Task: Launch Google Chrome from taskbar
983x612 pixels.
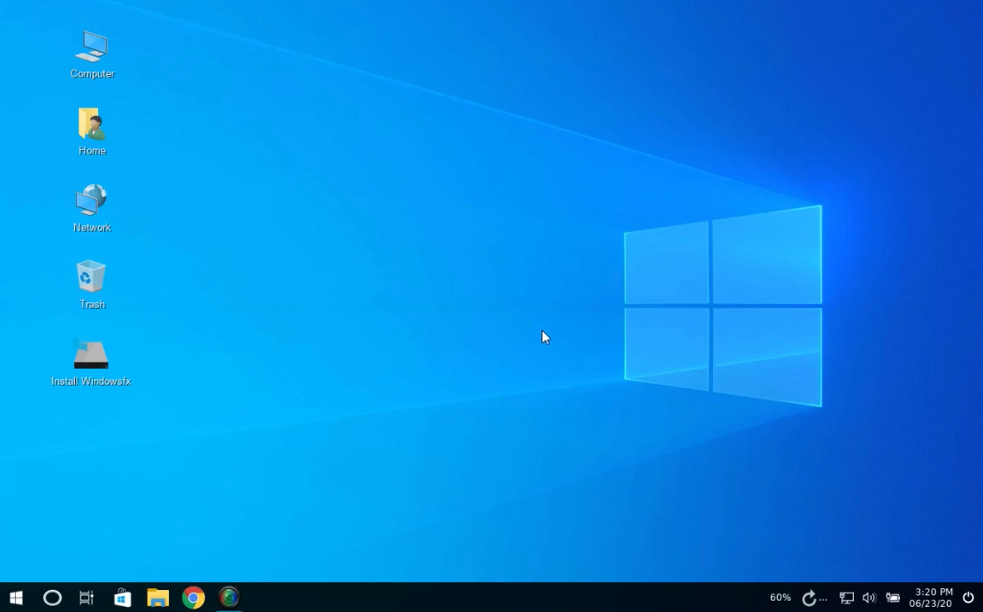Action: click(x=193, y=598)
